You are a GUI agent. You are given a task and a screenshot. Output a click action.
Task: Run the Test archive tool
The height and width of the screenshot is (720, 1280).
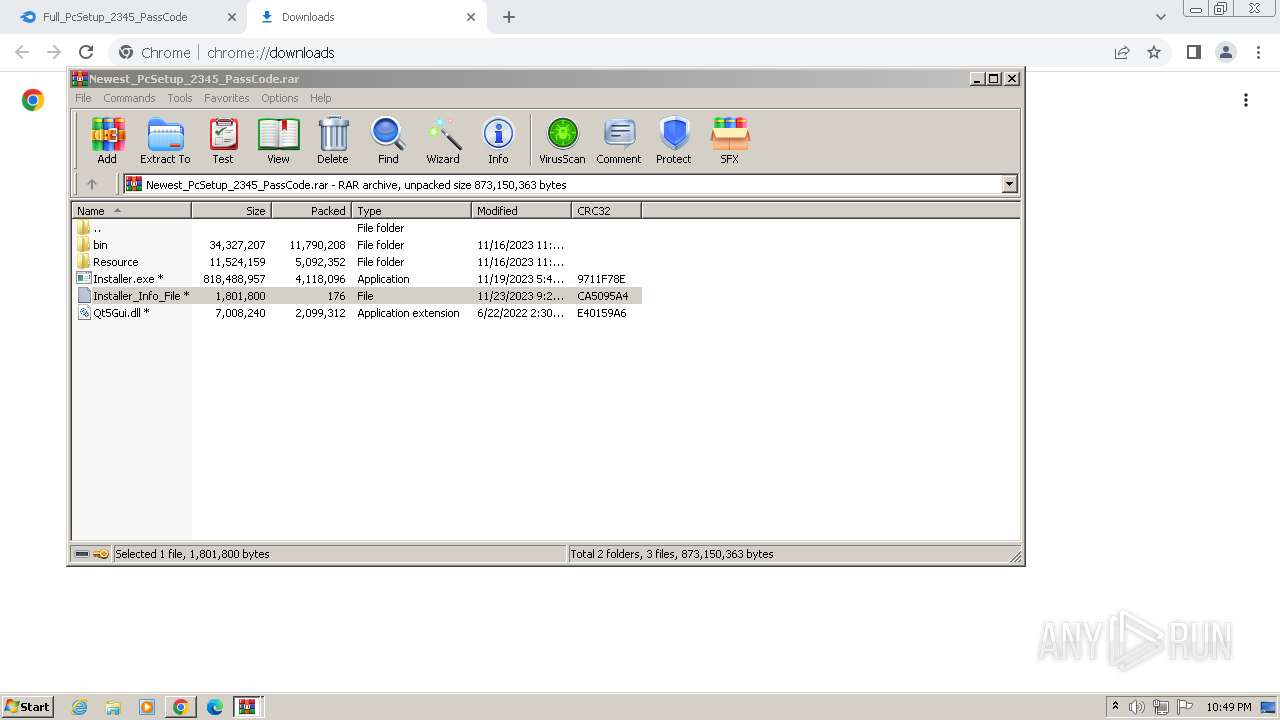[x=222, y=140]
